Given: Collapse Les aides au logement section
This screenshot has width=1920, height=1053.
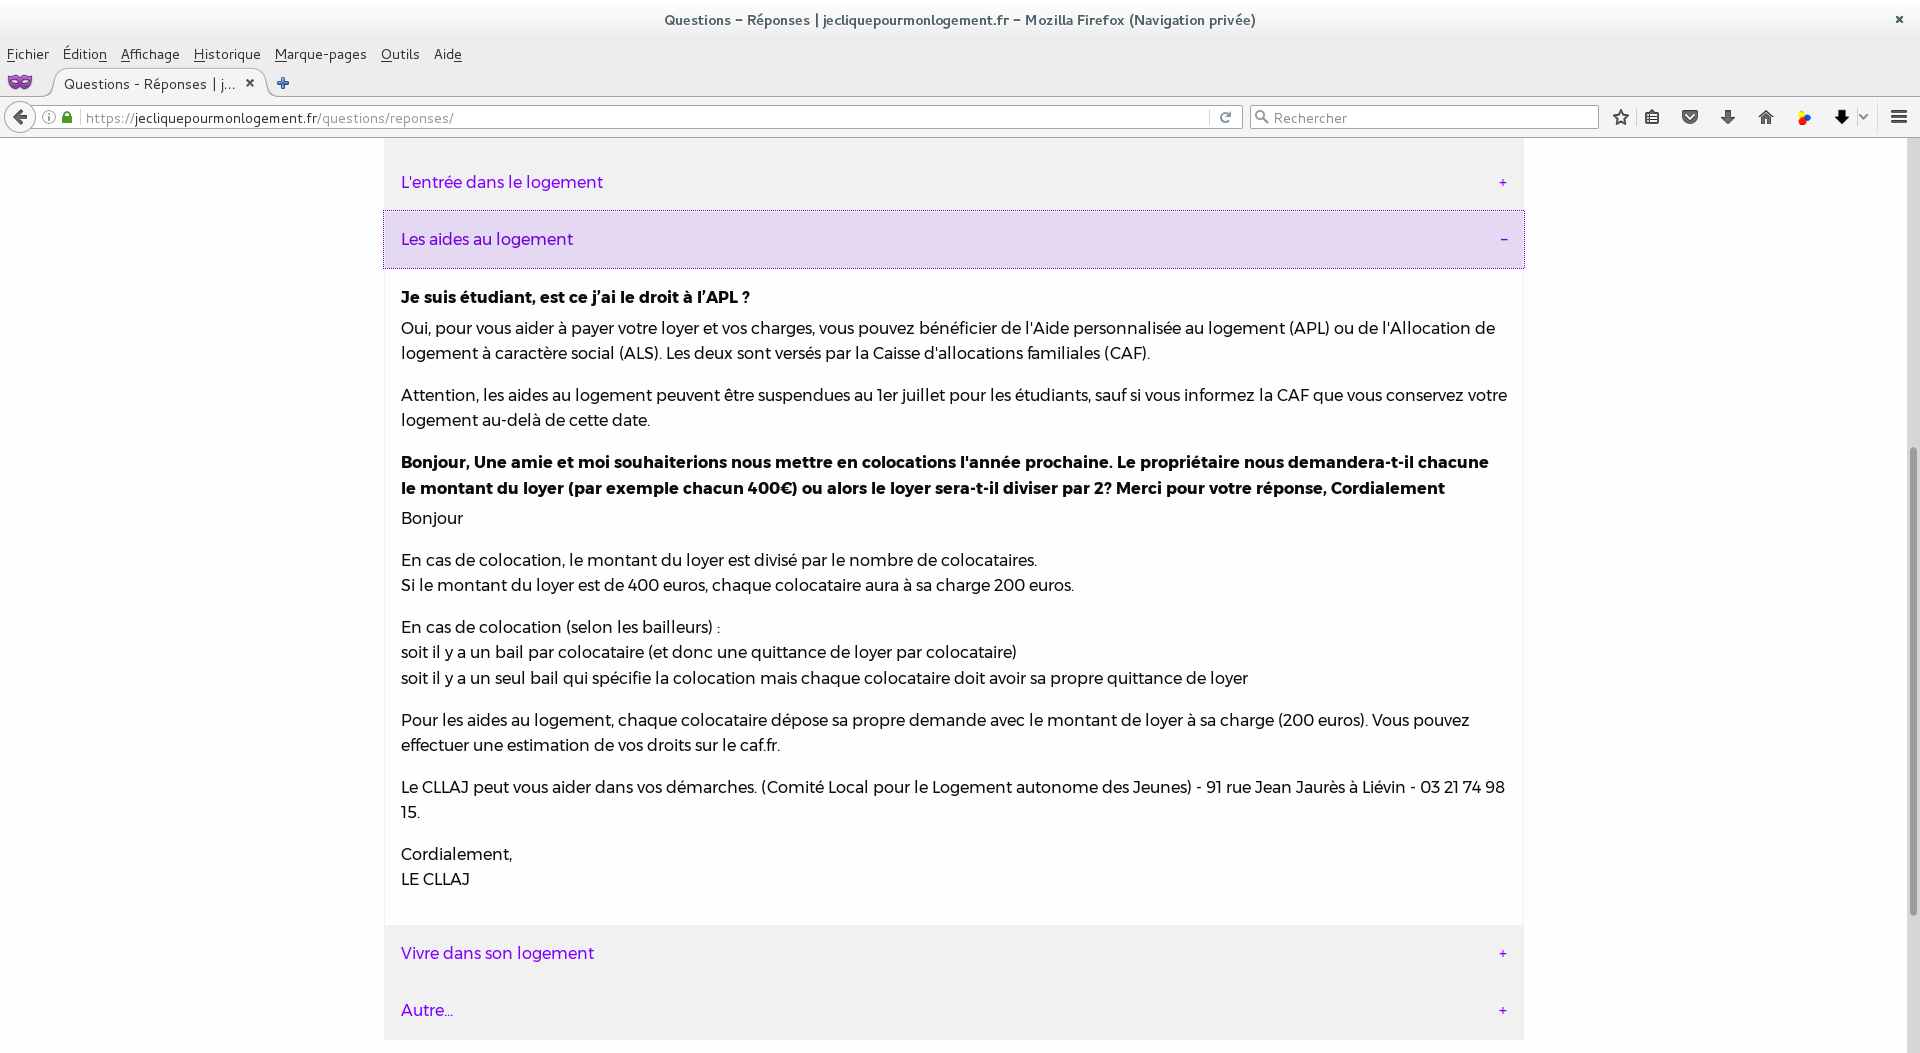Looking at the screenshot, I should [x=954, y=239].
